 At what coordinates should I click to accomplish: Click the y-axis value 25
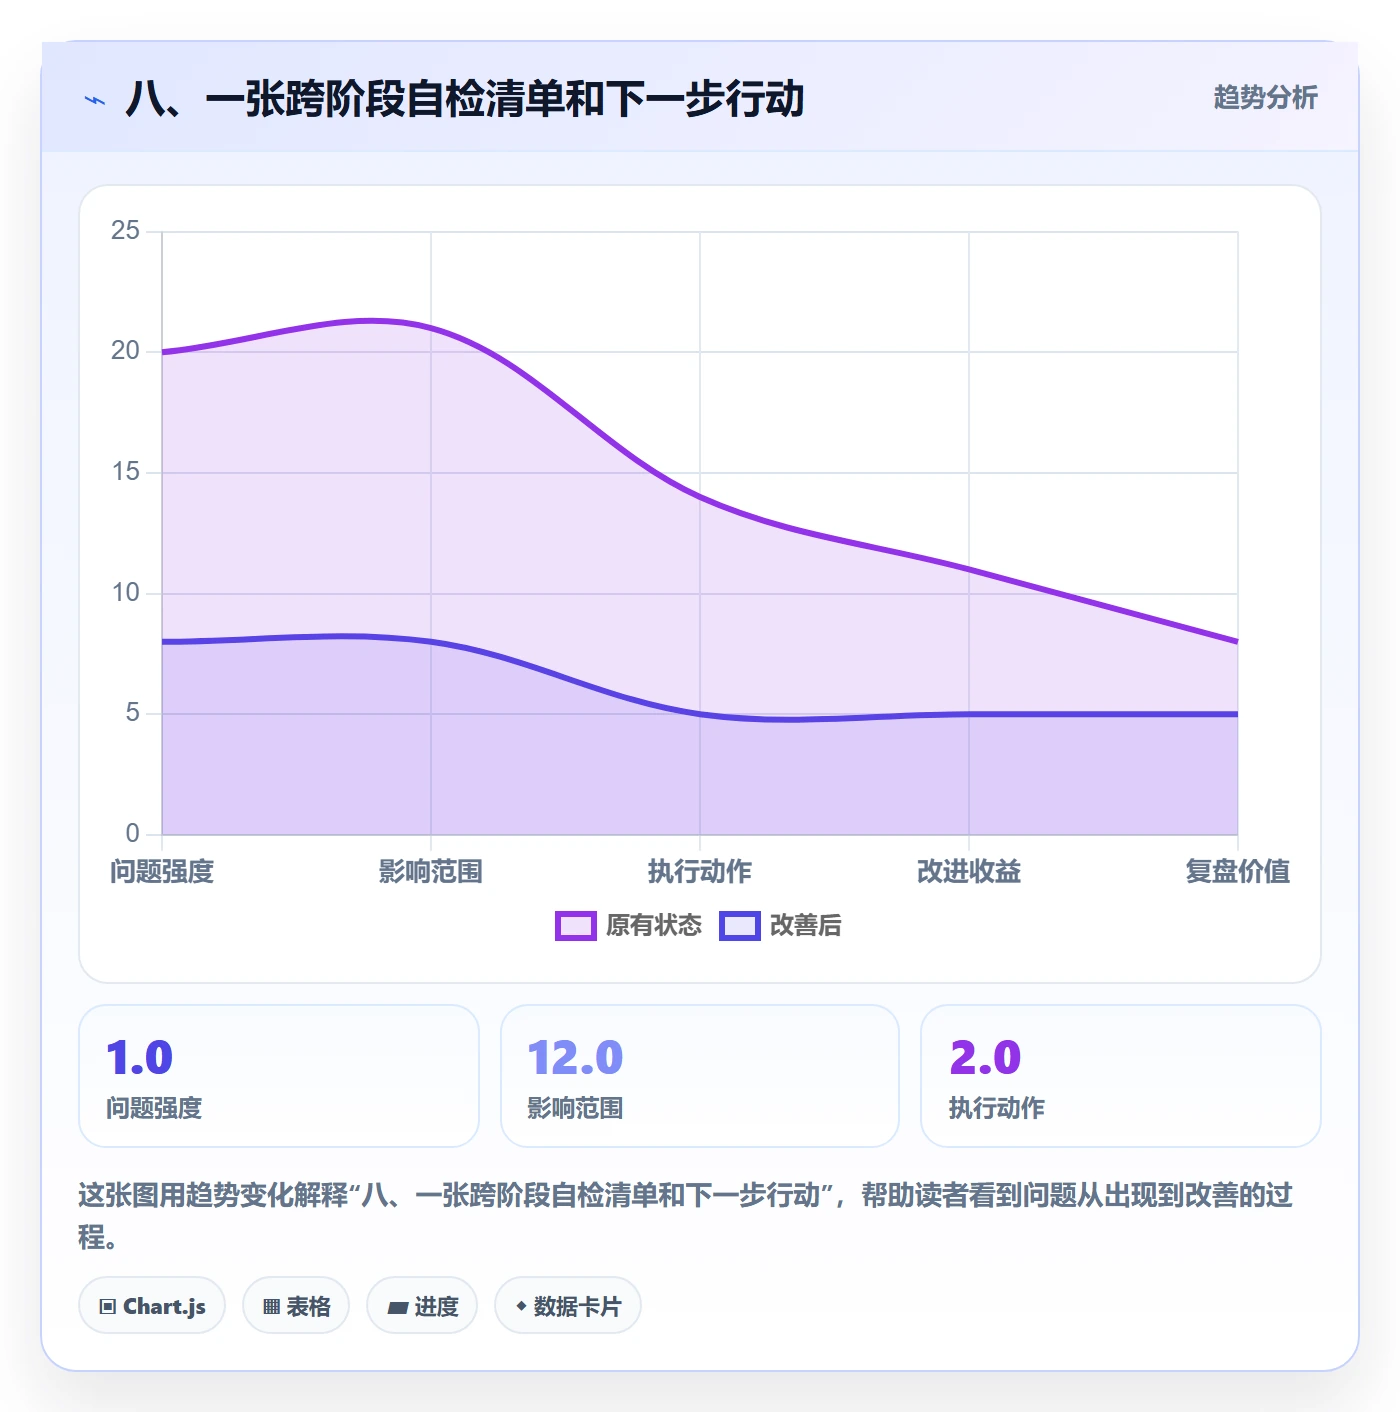(125, 231)
